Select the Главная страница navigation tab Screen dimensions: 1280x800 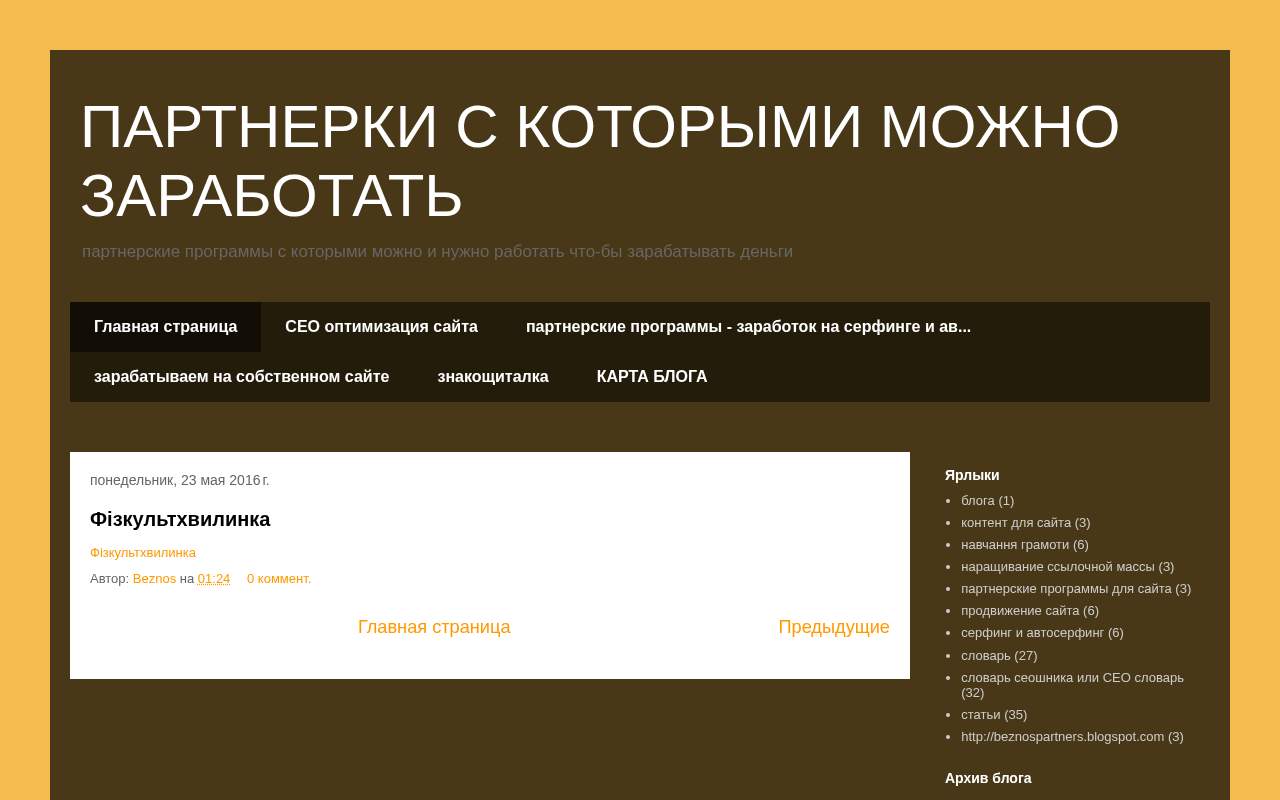tap(166, 327)
